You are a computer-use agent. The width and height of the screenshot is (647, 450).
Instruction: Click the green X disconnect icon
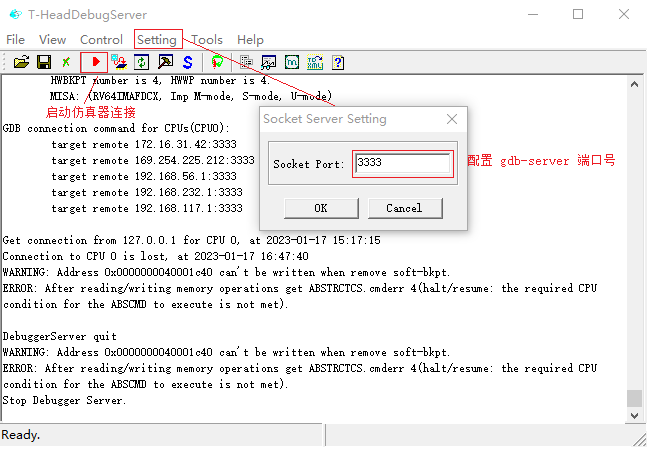pyautogui.click(x=66, y=62)
